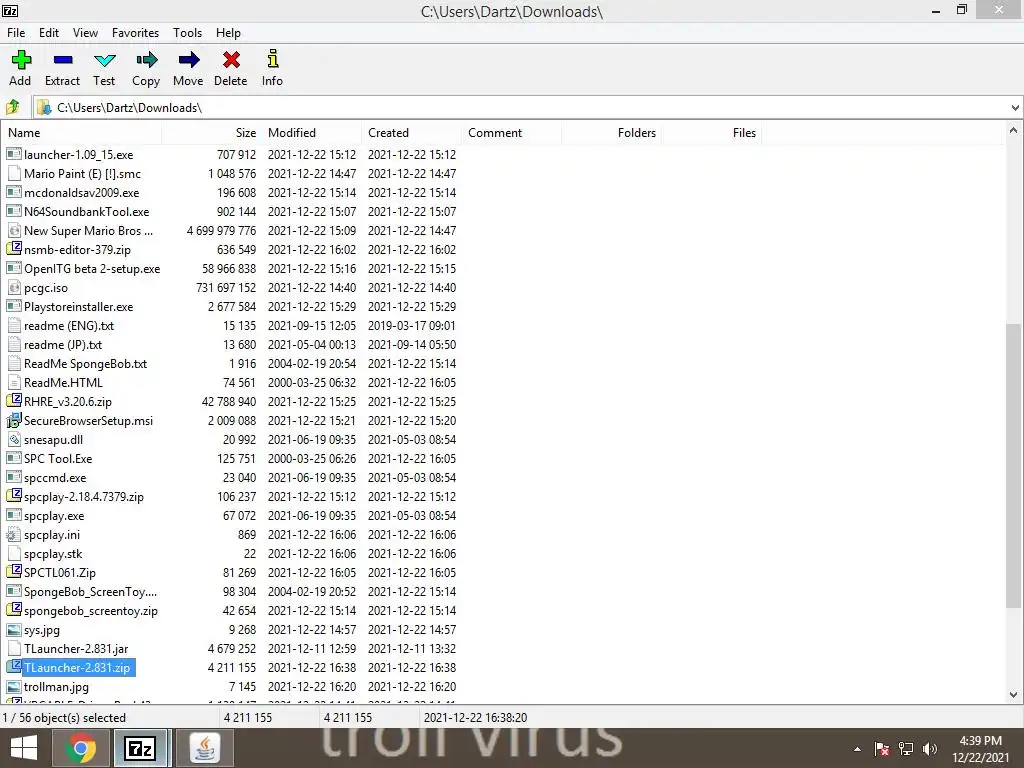1024x768 pixels.
Task: Open Google Chrome from the taskbar
Action: pyautogui.click(x=81, y=748)
